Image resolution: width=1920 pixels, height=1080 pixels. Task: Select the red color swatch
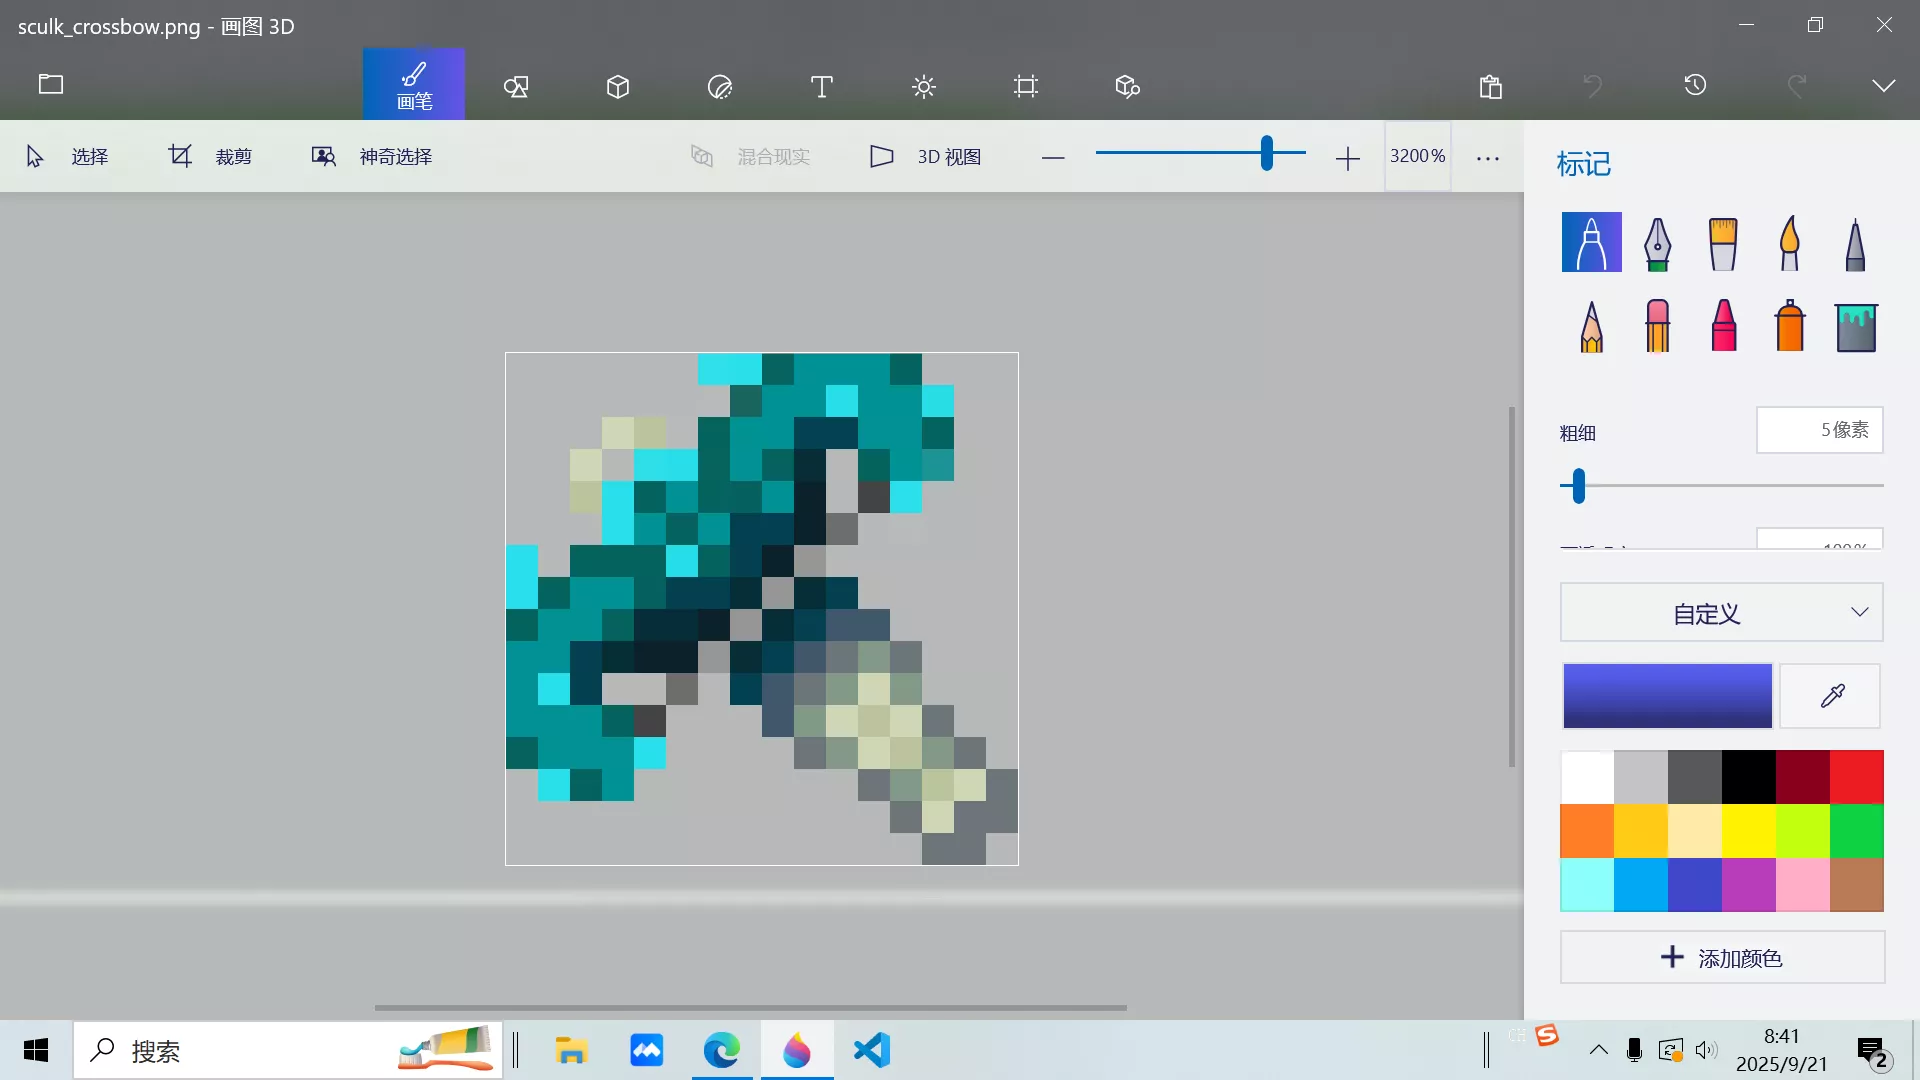[x=1857, y=776]
